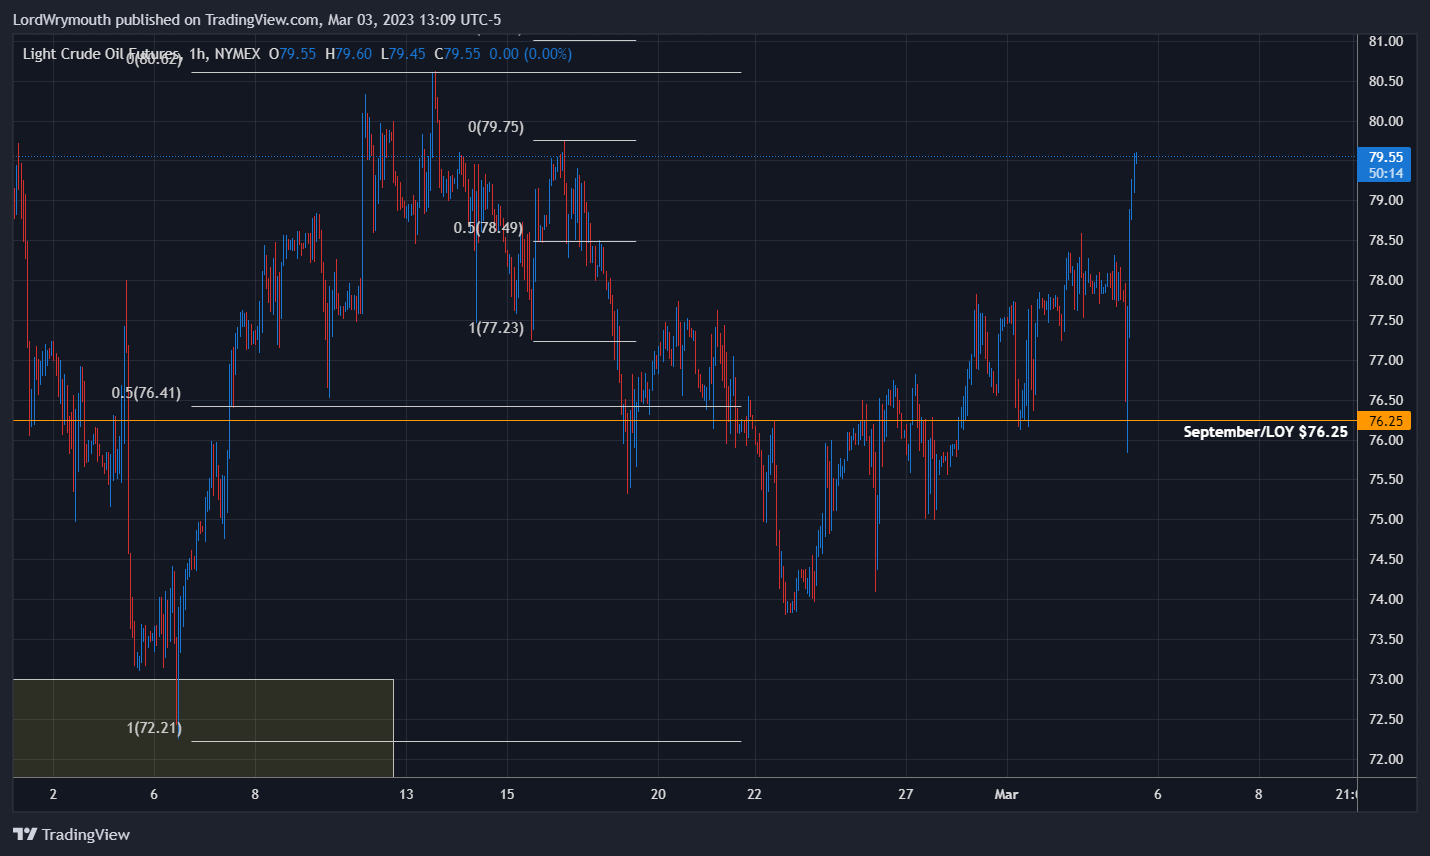Click the 73.00 price axis label
The image size is (1430, 856).
pos(1386,679)
